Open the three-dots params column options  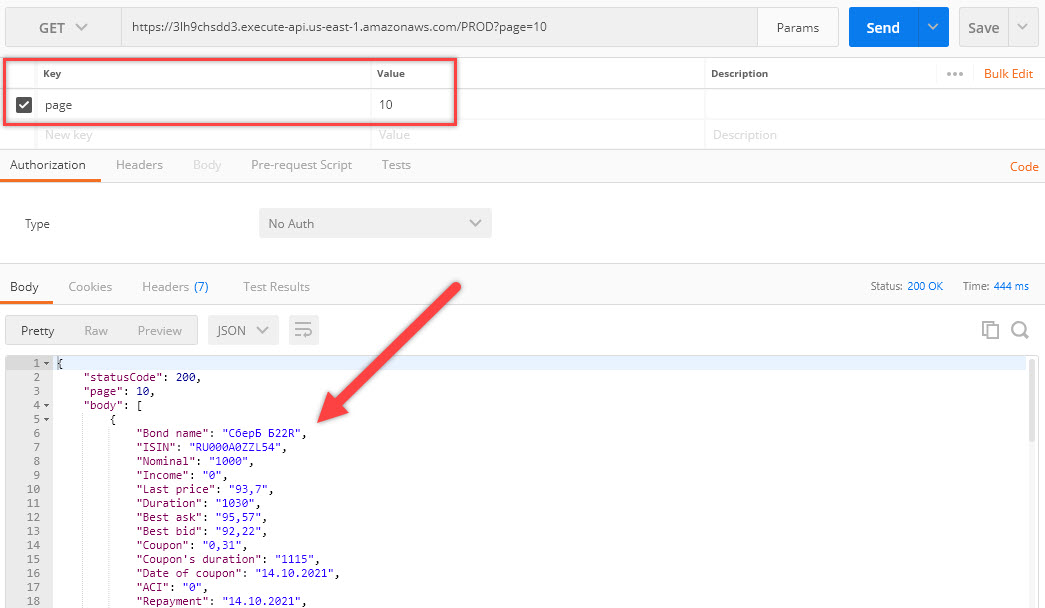coord(955,74)
